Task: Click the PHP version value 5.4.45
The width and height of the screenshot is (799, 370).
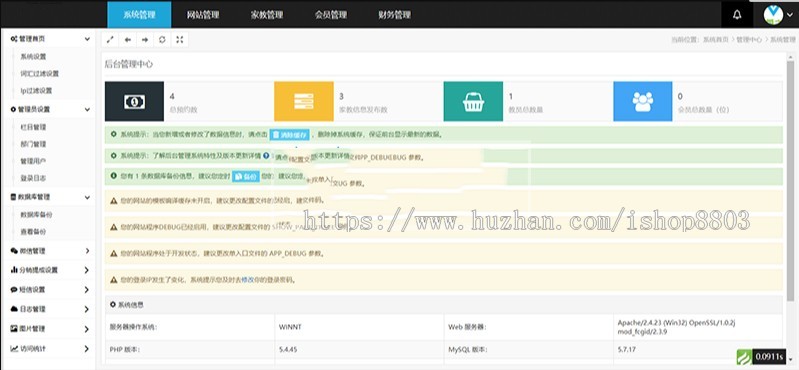Action: [288, 350]
